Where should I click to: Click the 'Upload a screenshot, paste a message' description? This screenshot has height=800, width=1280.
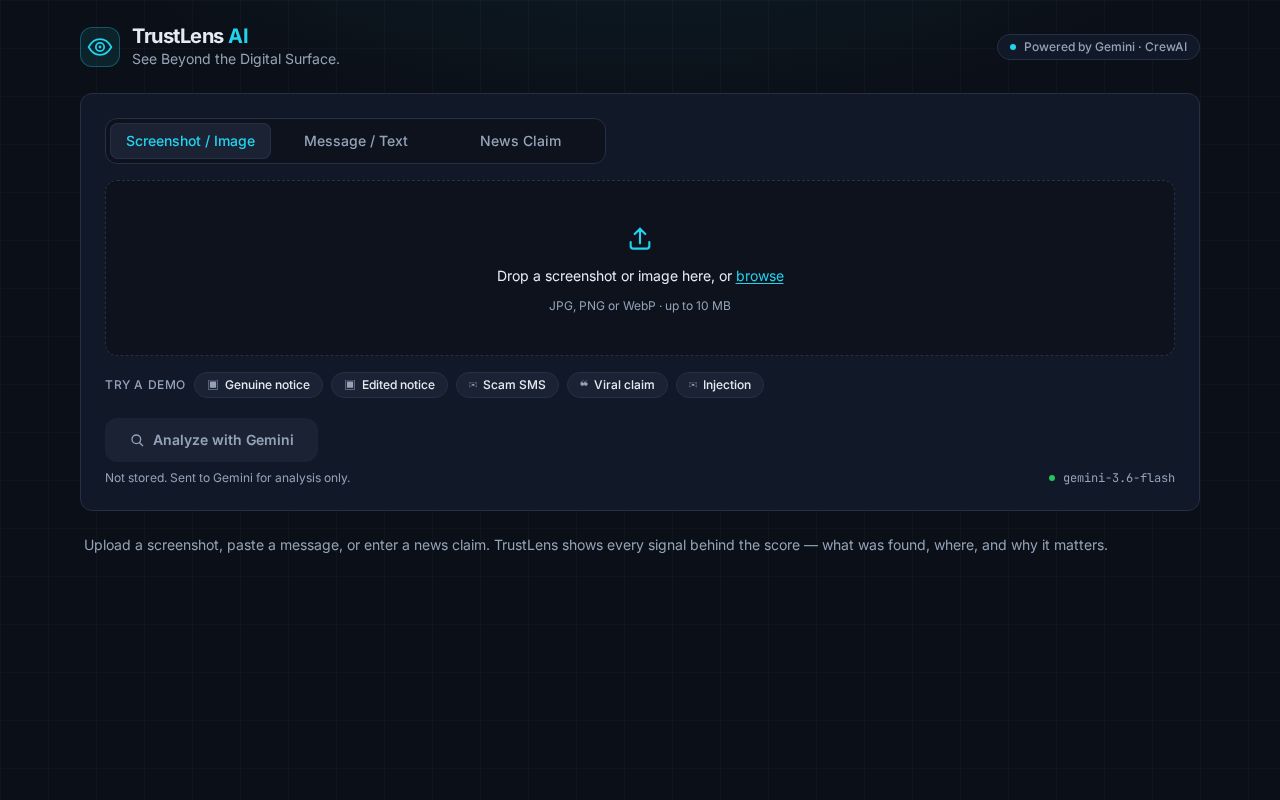pyautogui.click(x=596, y=545)
